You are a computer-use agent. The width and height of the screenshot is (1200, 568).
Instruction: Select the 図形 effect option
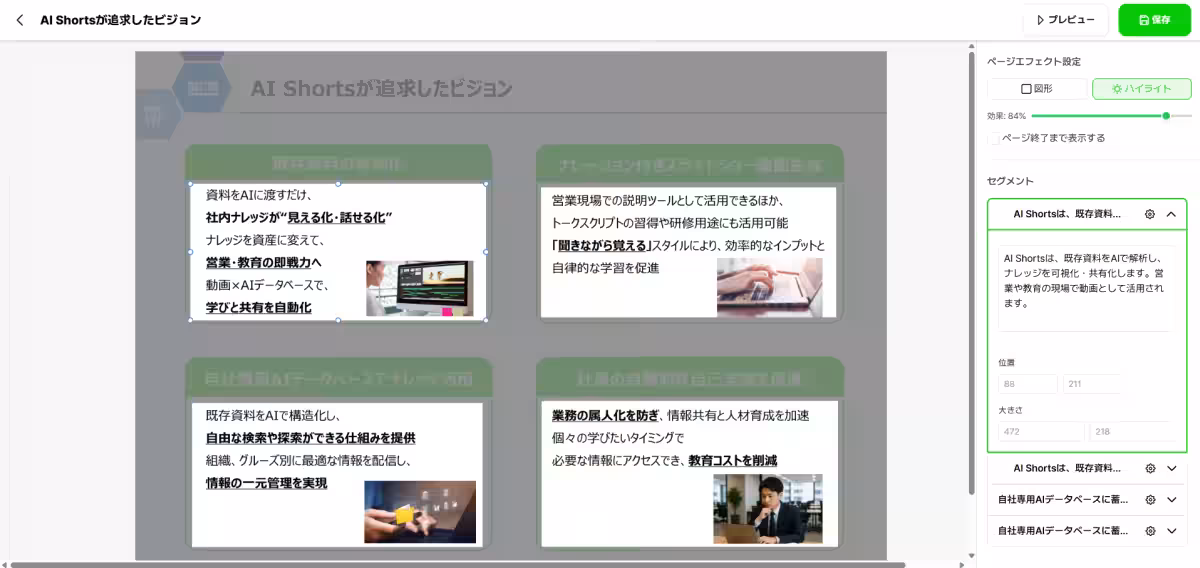(1036, 89)
